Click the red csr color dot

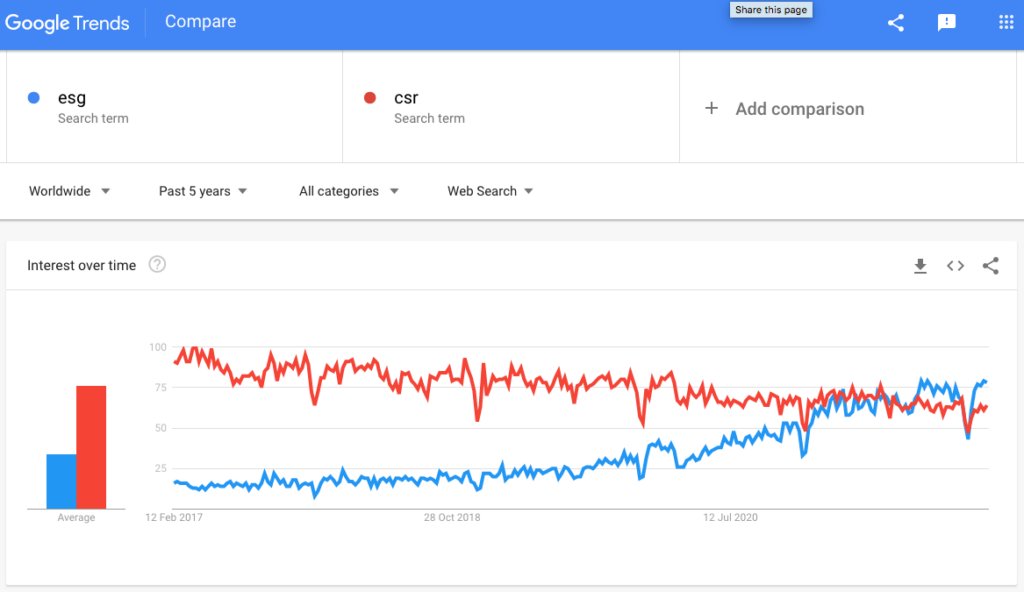pos(370,98)
